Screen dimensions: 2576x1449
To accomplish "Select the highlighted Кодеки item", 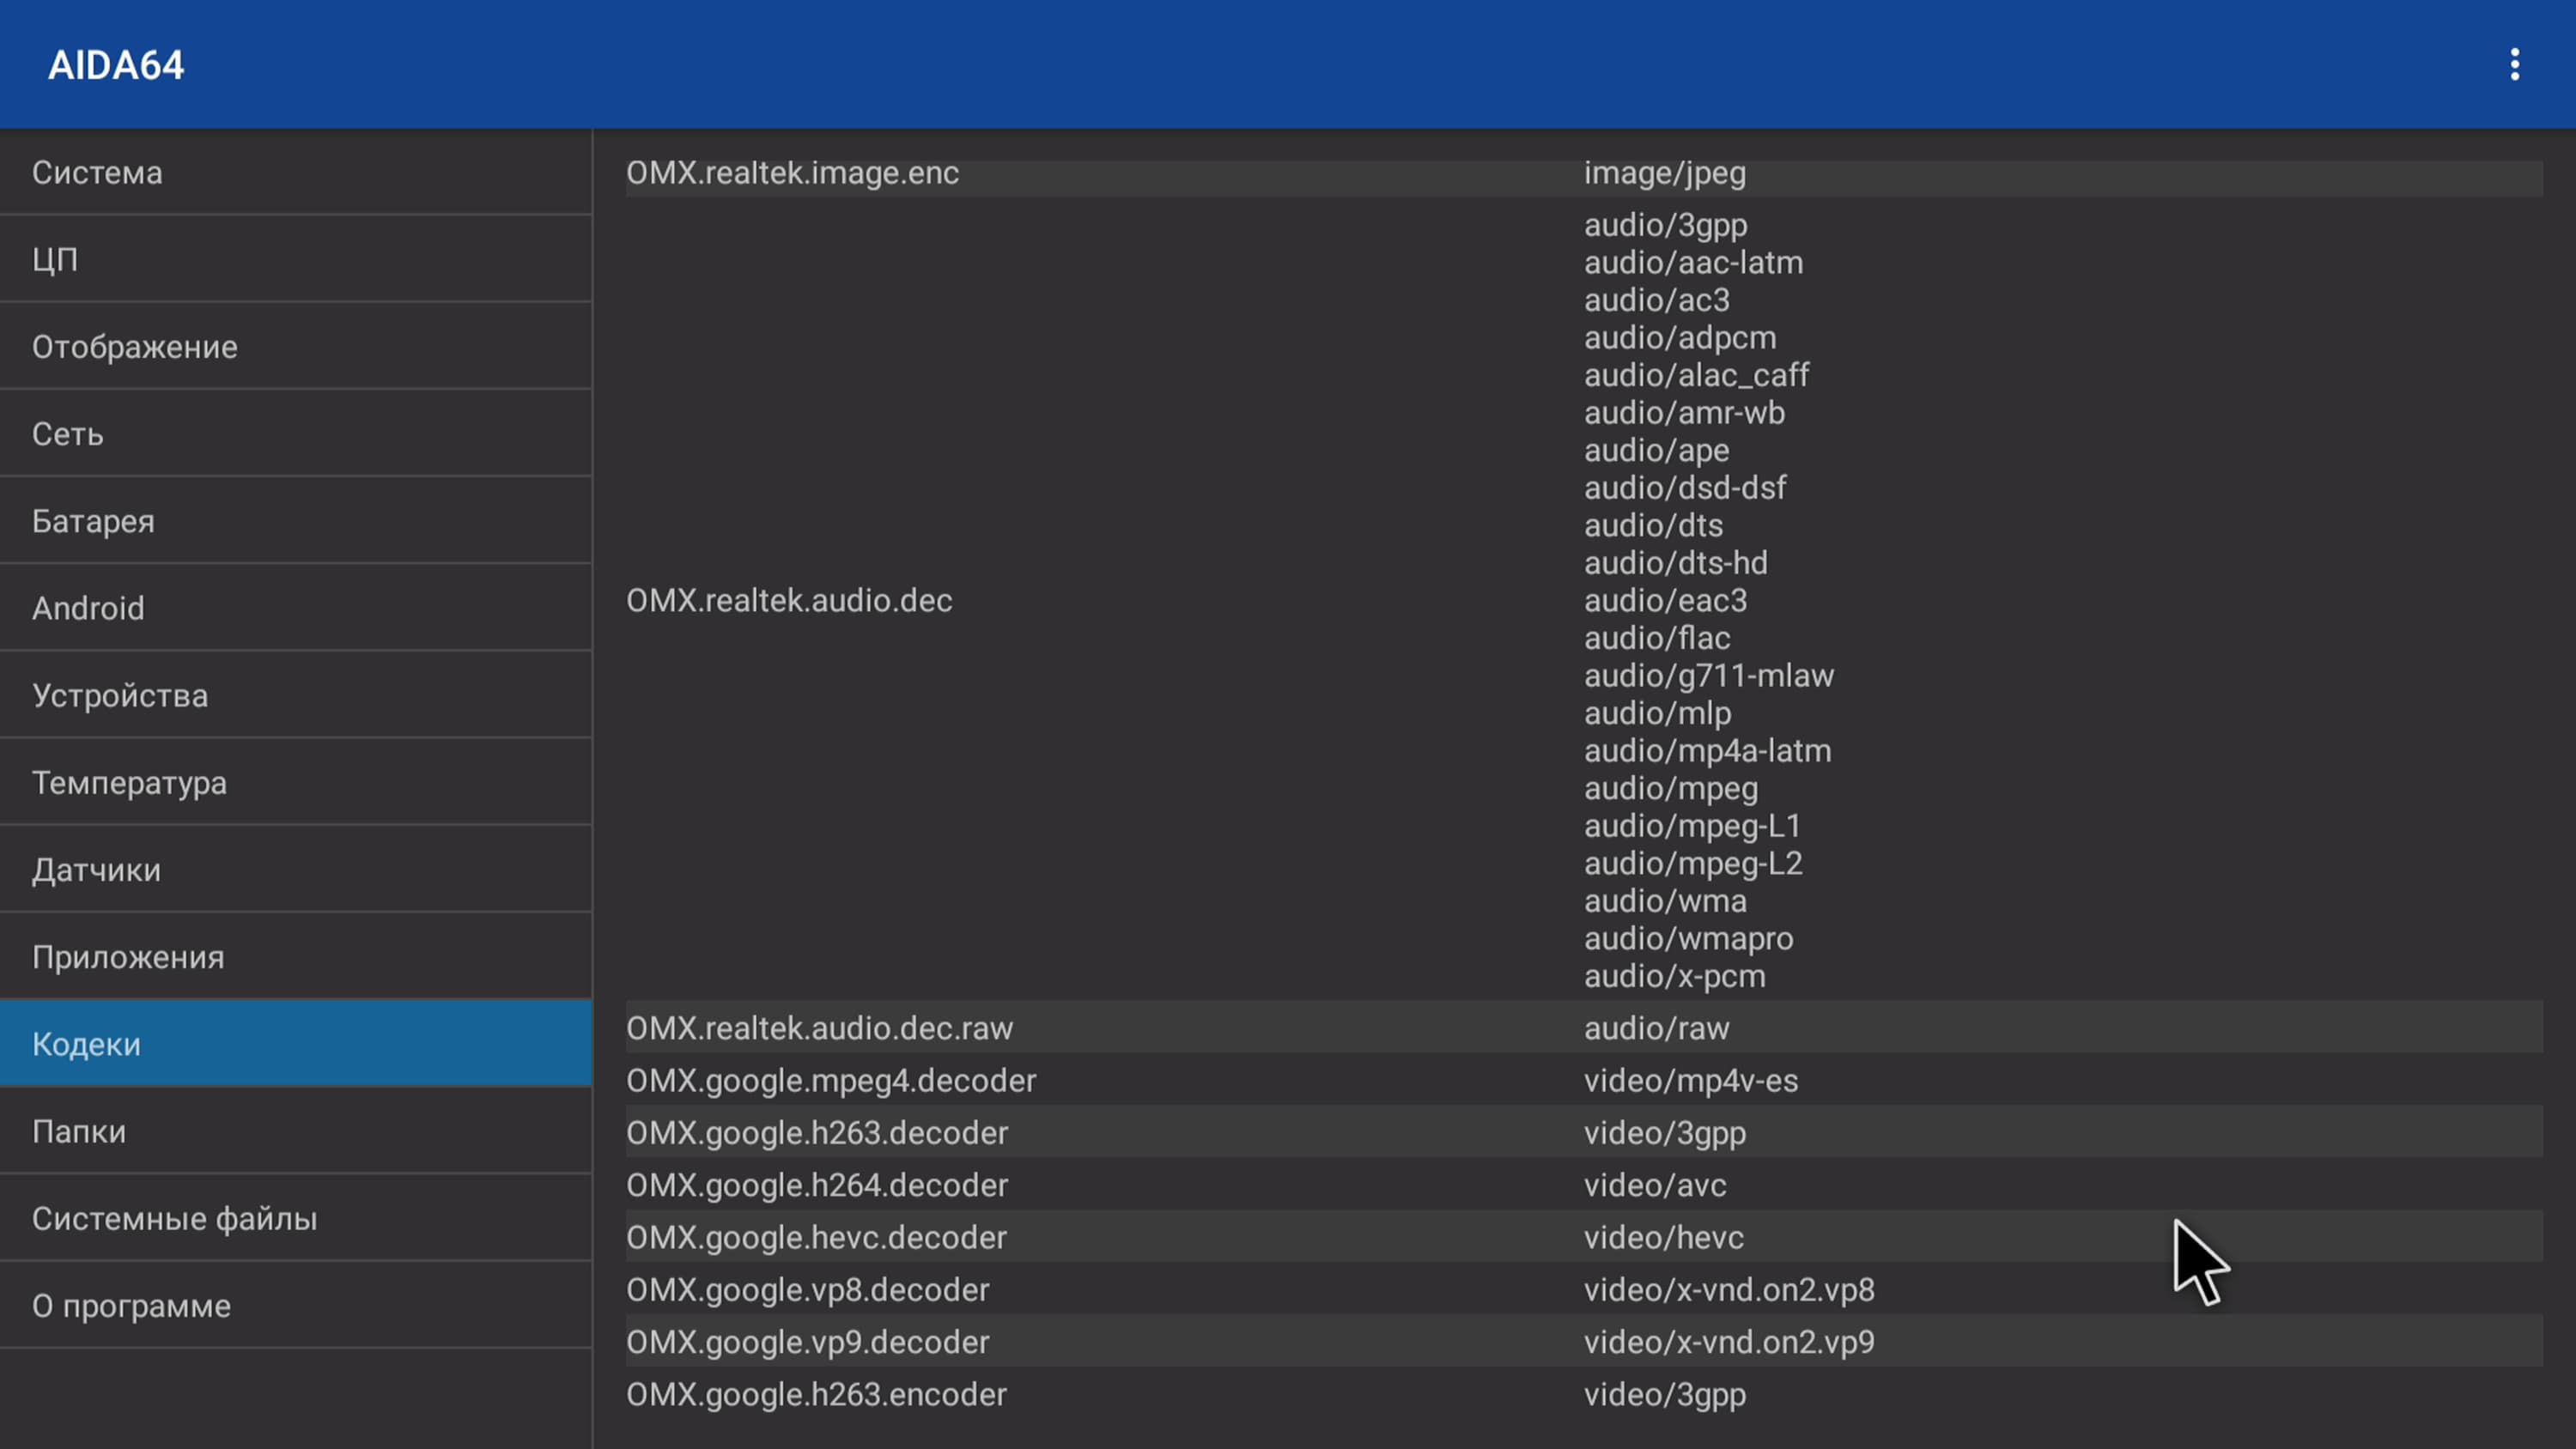I will coord(295,1043).
